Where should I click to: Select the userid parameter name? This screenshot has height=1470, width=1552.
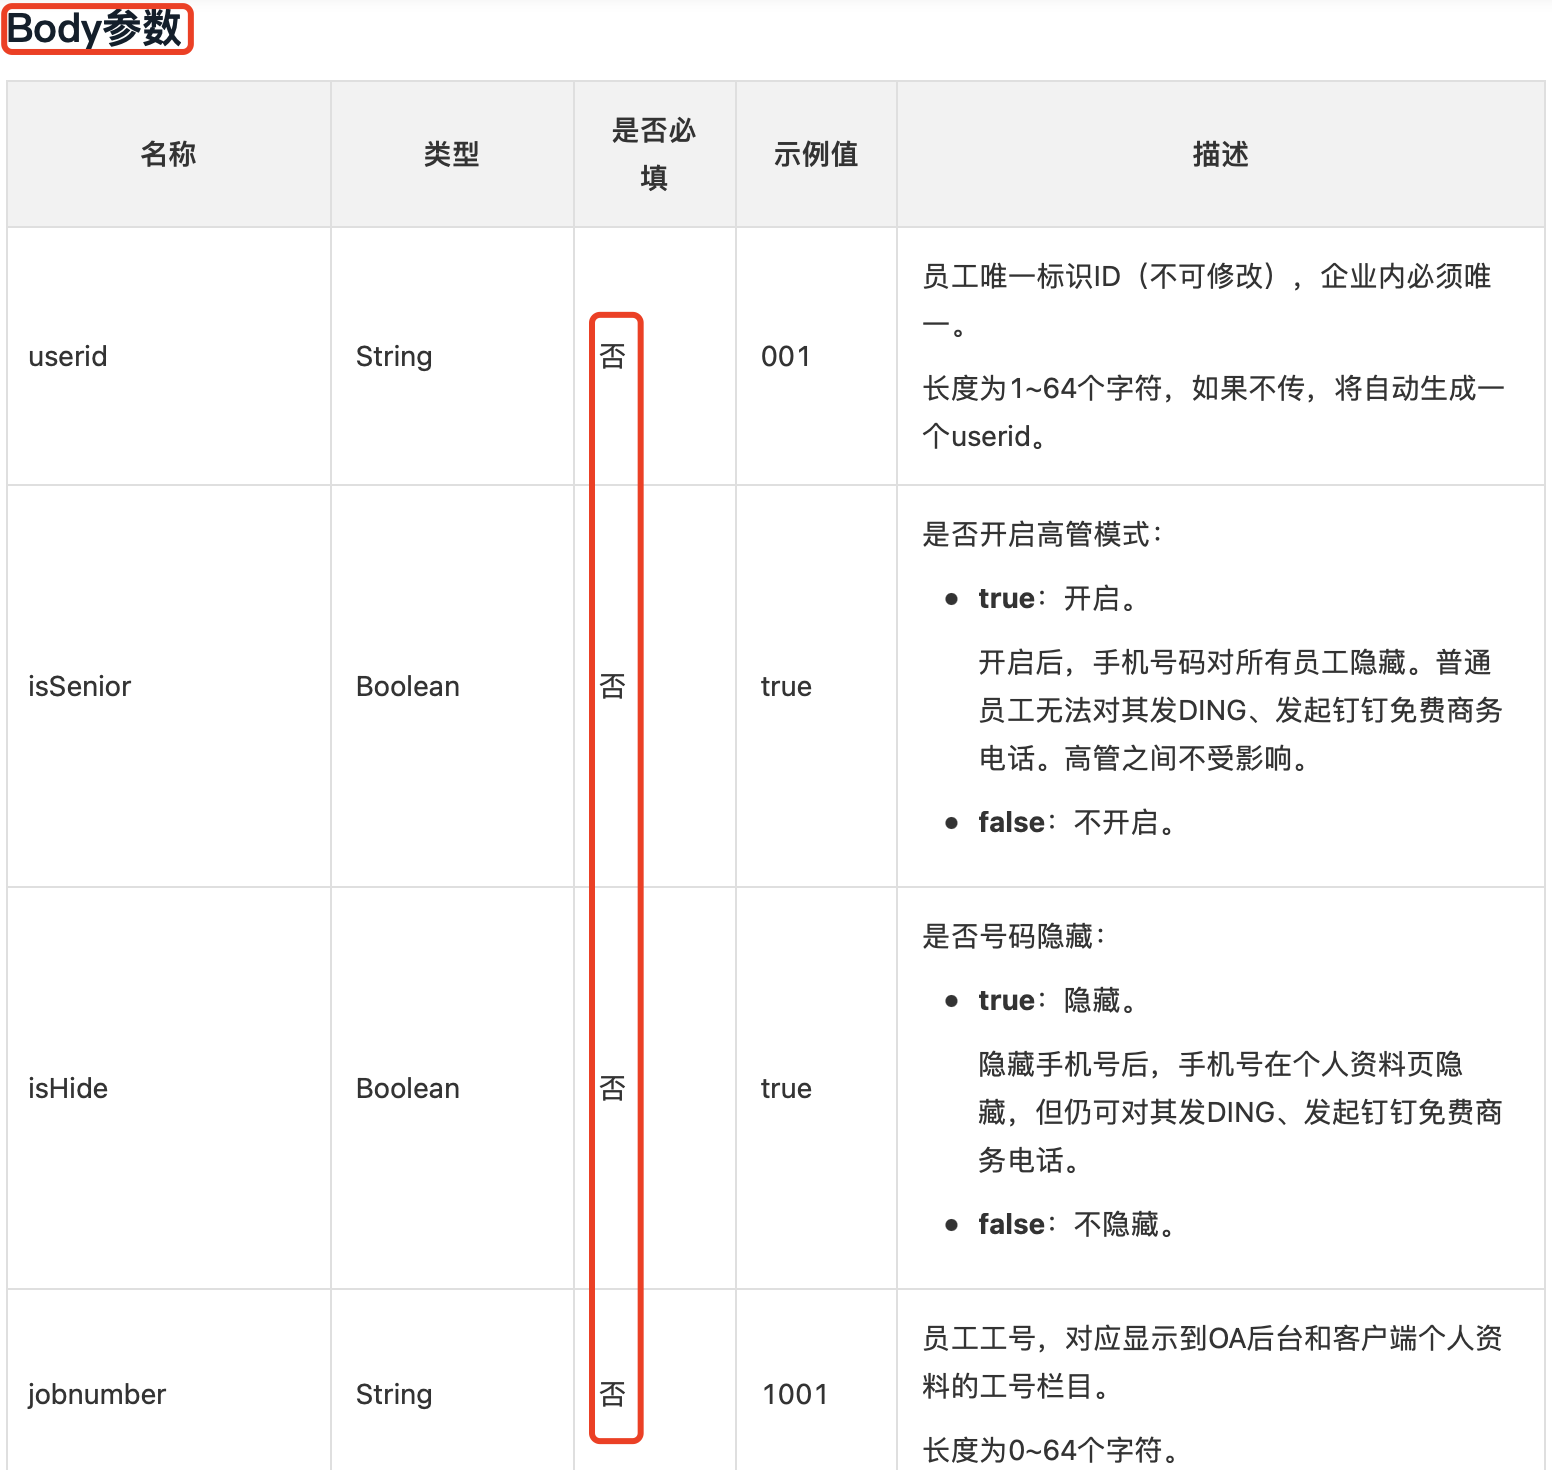pos(68,356)
